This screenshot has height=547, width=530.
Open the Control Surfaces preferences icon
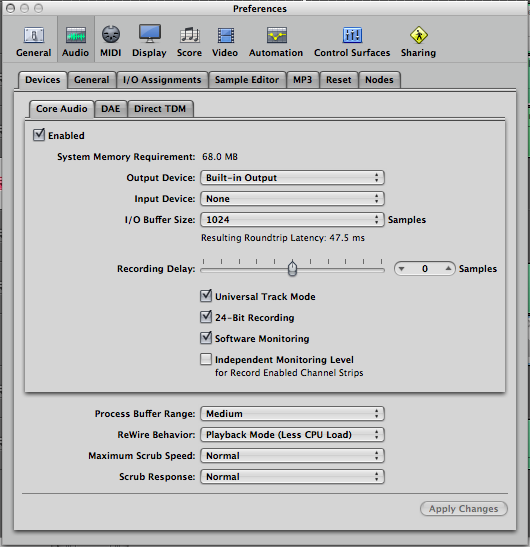point(352,35)
